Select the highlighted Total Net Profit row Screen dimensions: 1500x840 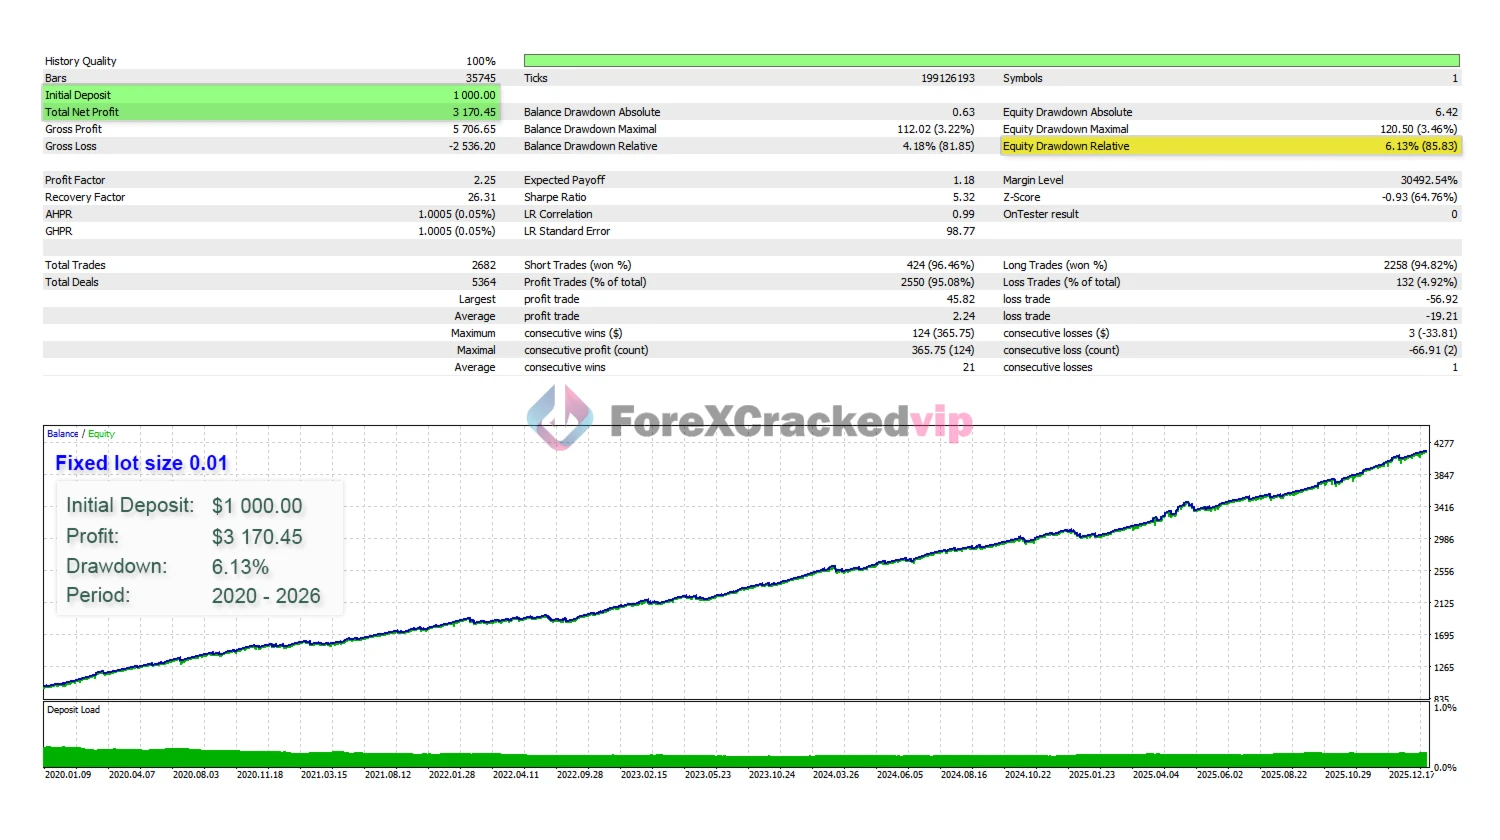[270, 112]
